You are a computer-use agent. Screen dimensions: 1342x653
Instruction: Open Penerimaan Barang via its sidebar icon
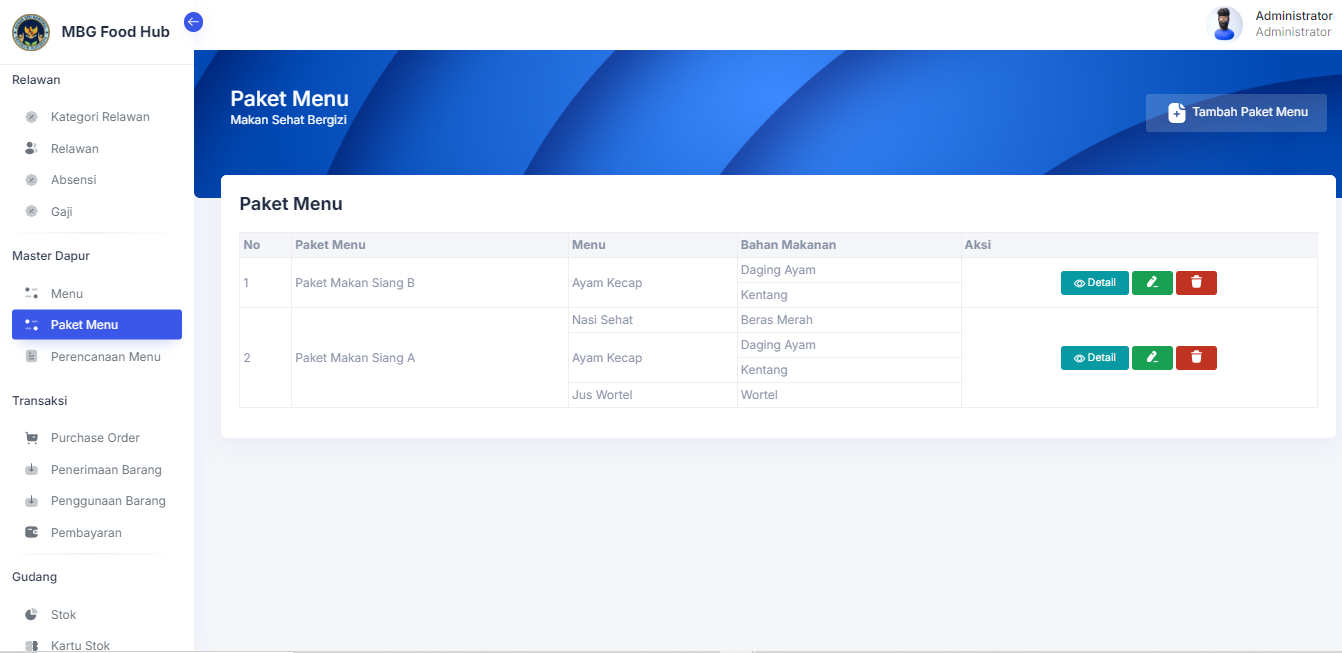[x=31, y=469]
